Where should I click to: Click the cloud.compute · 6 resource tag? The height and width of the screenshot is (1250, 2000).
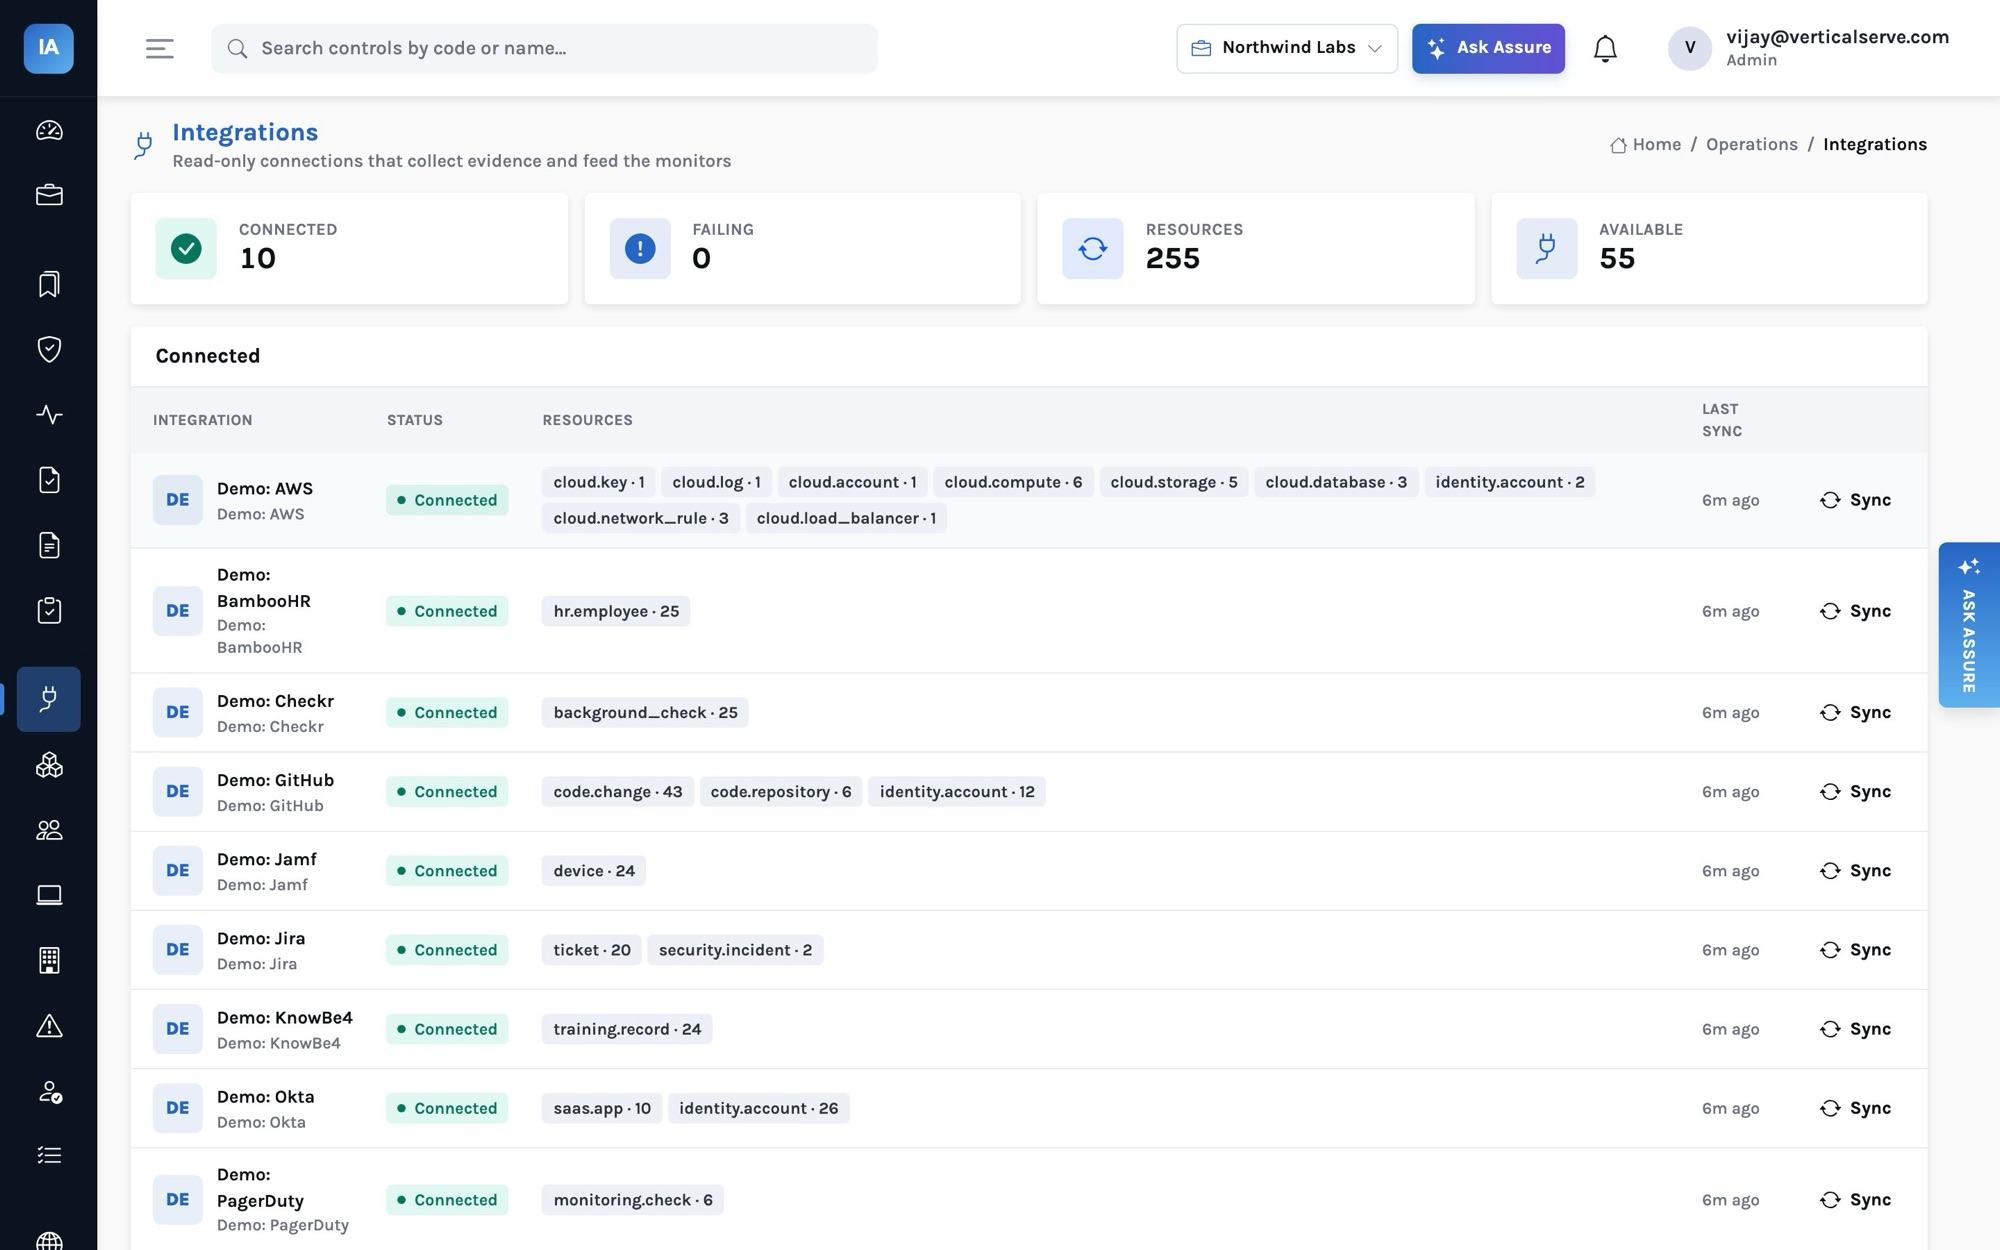pos(1013,482)
